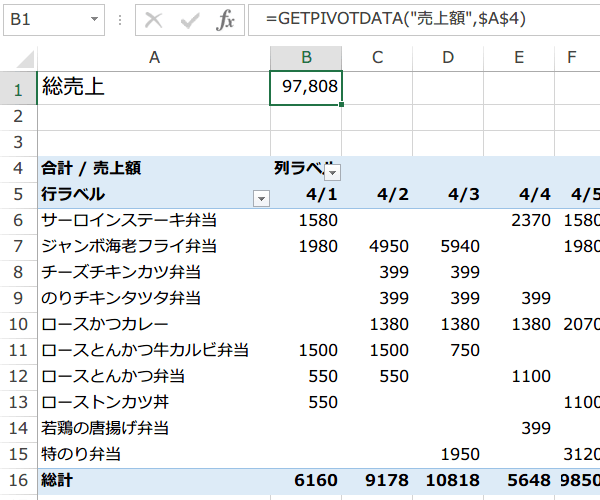Click cell B1 showing 97,808
This screenshot has width=600, height=500.
306,88
